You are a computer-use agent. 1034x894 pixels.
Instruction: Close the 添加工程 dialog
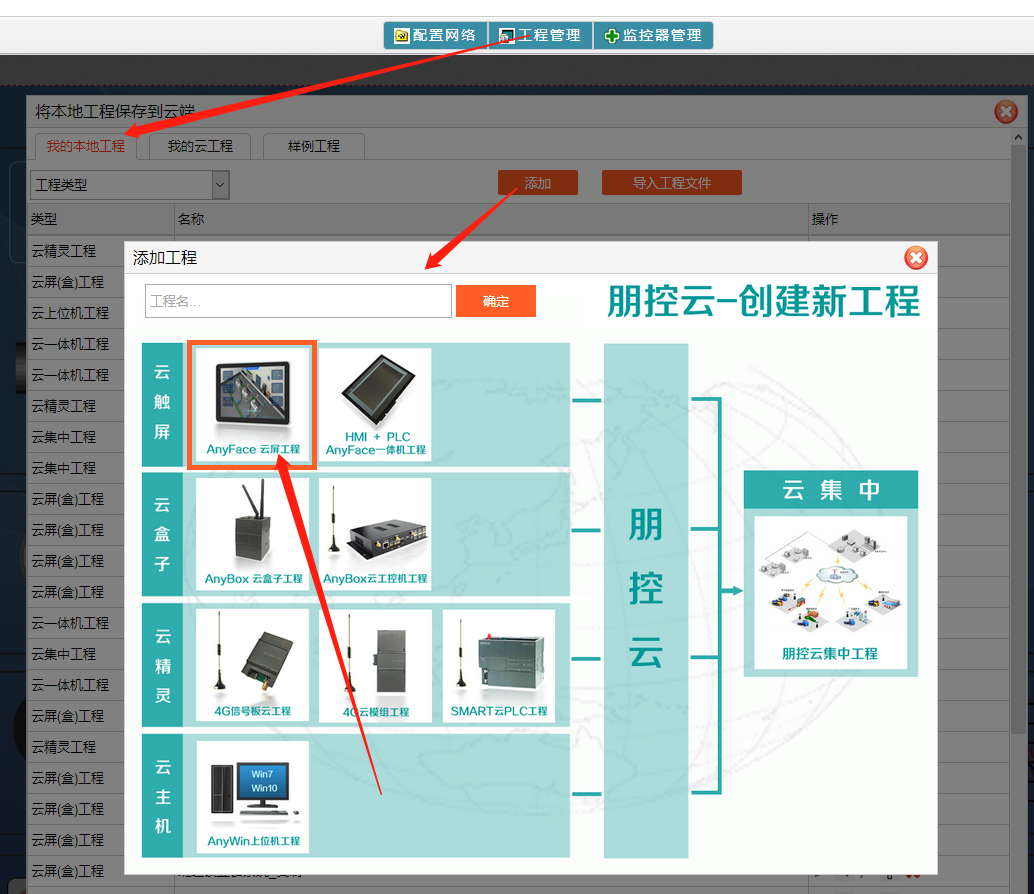click(915, 258)
